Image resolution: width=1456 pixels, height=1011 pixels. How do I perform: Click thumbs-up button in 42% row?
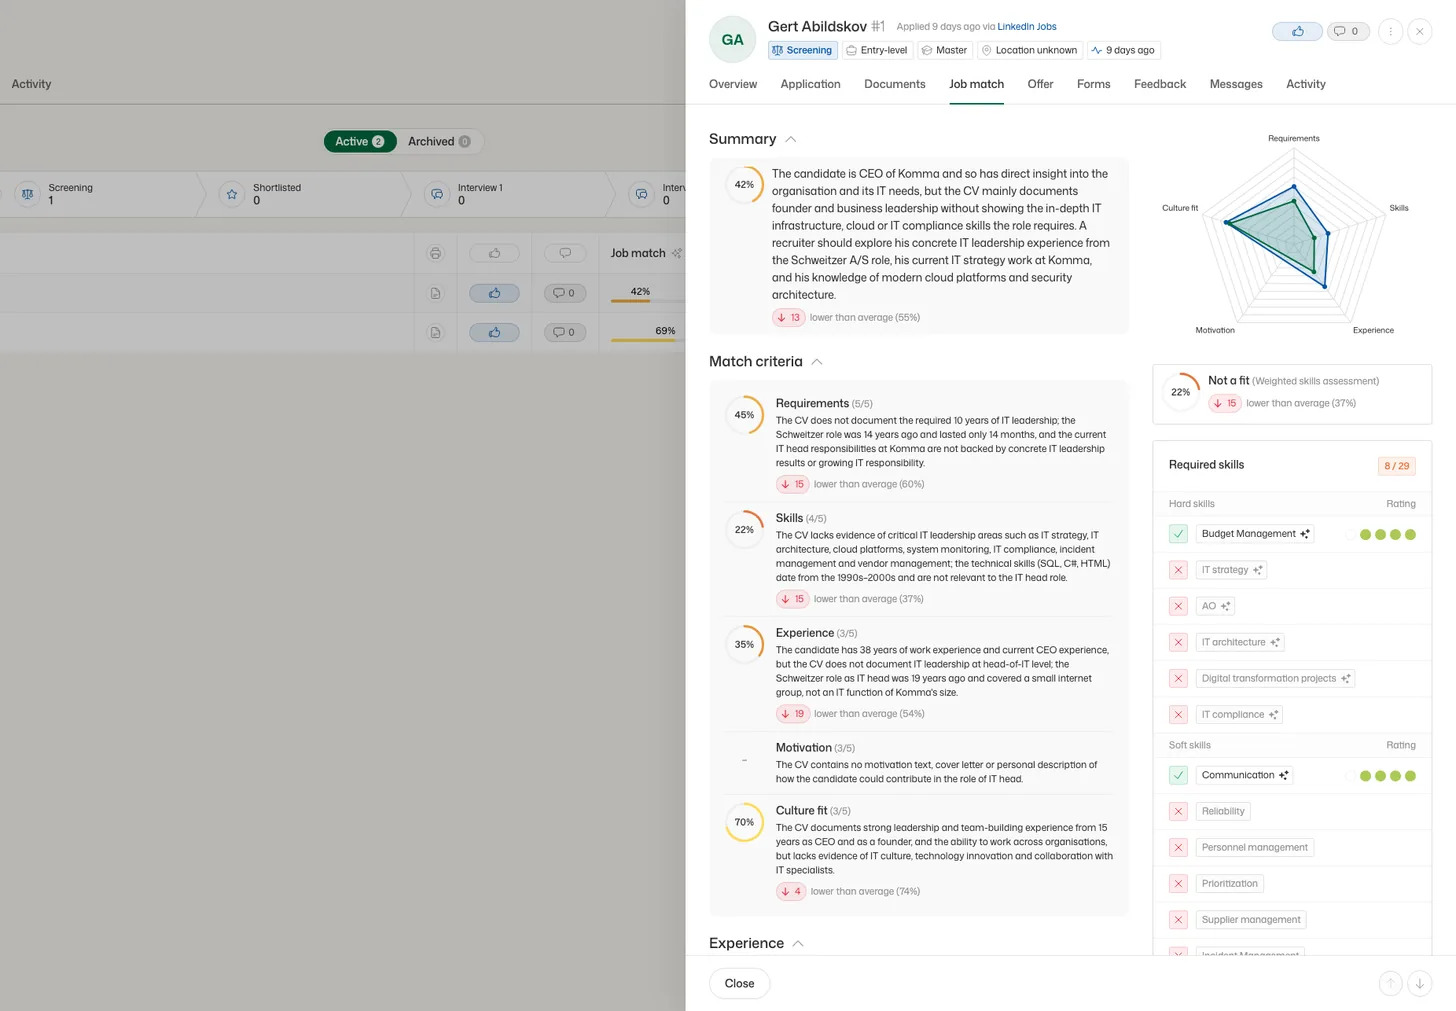(494, 293)
